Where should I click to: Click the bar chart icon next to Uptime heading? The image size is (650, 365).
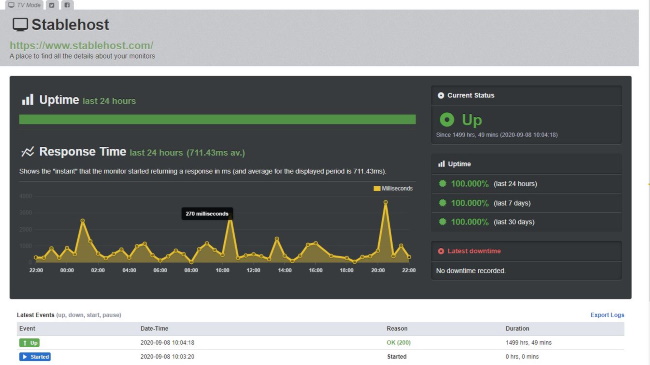[x=27, y=100]
